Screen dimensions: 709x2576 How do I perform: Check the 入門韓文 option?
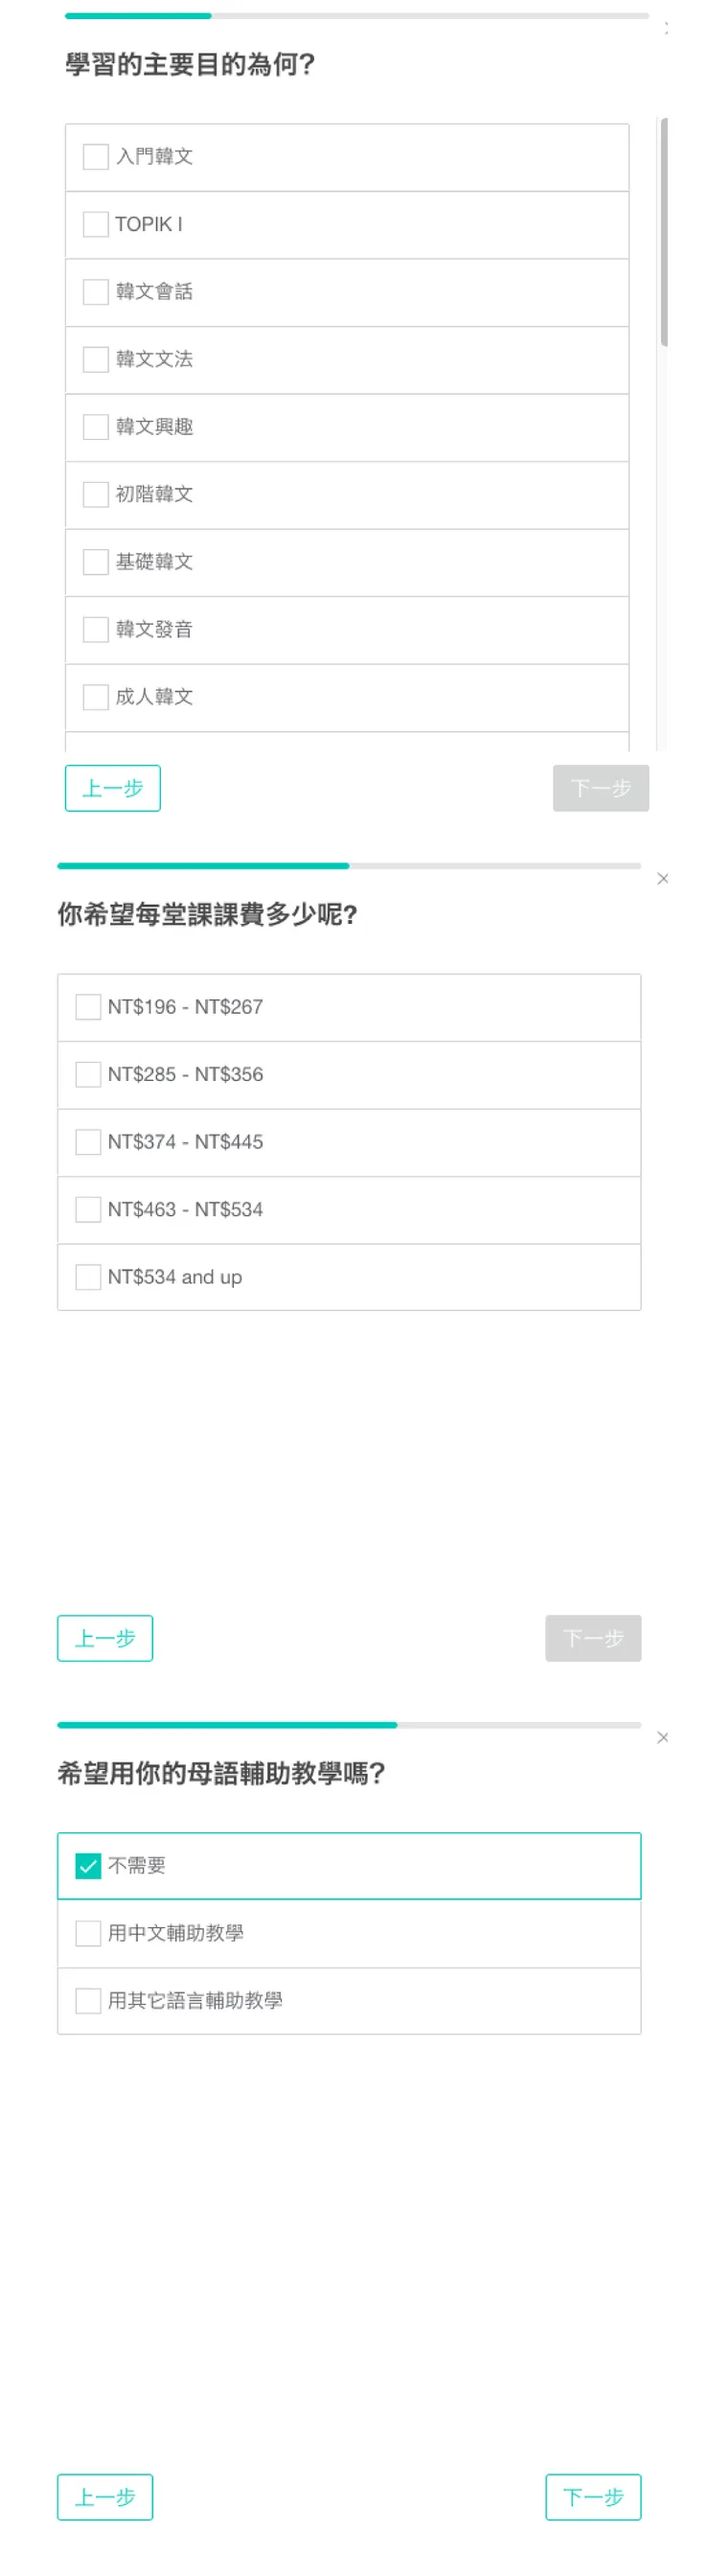(x=96, y=157)
